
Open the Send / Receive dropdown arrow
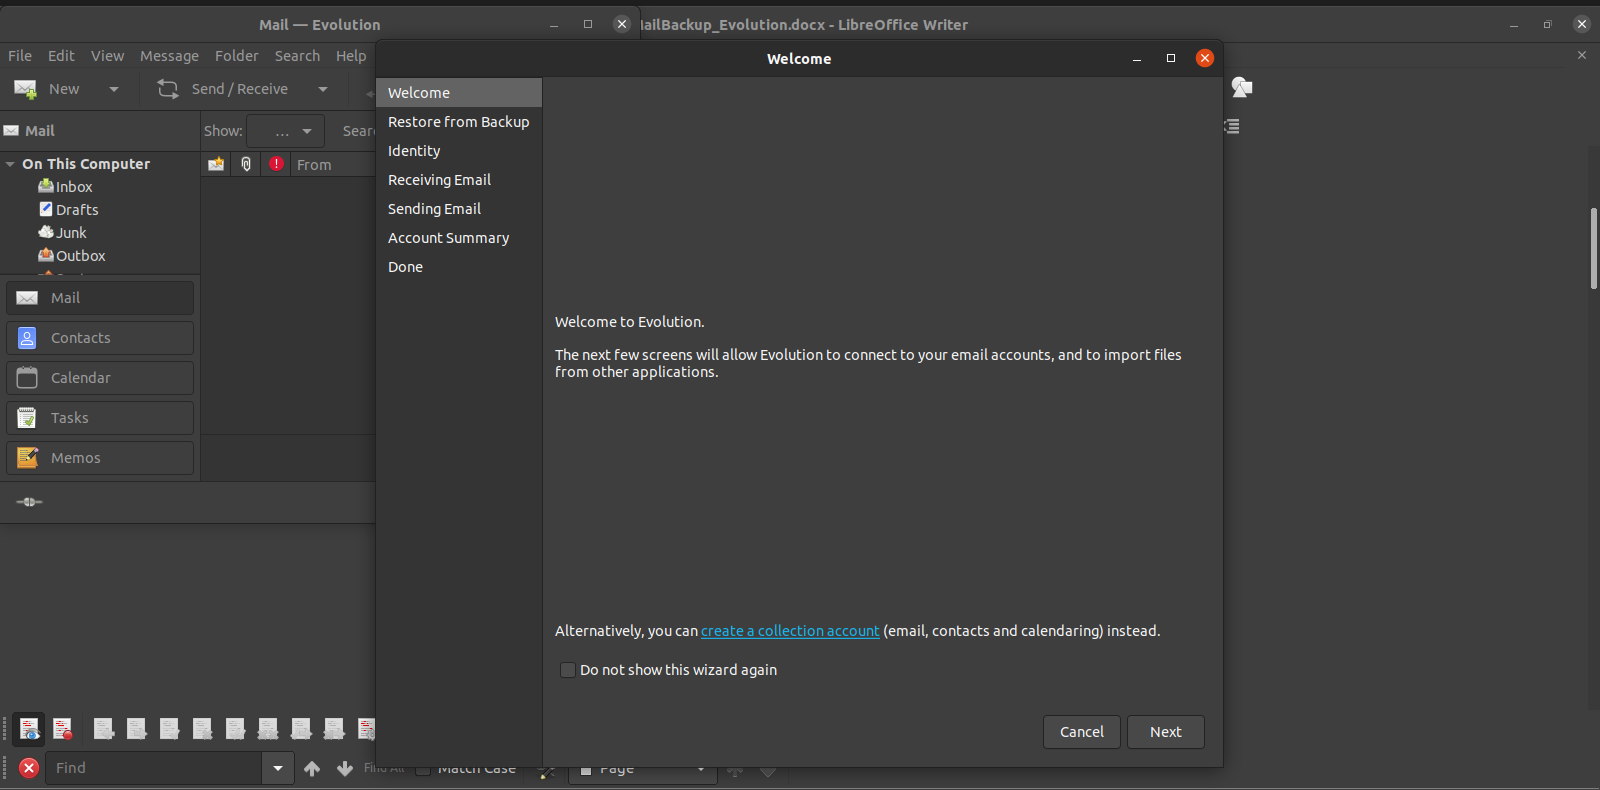[323, 89]
